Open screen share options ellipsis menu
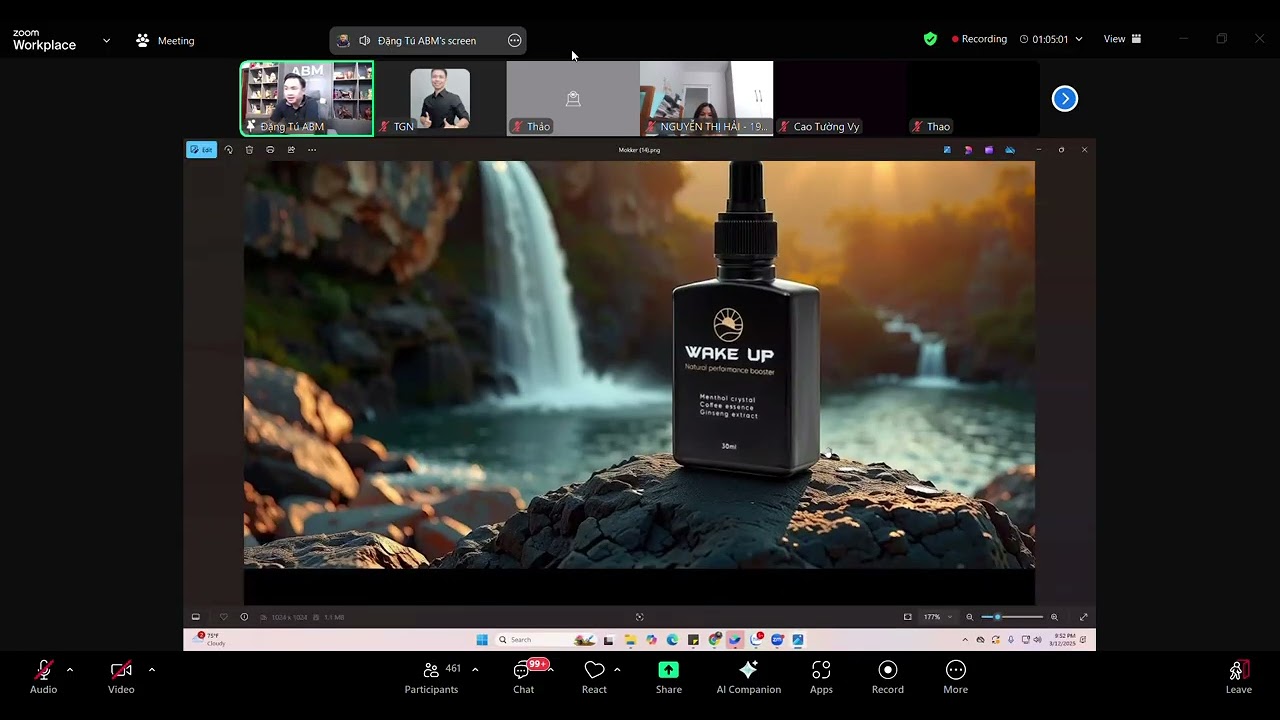Viewport: 1280px width, 720px height. click(514, 40)
